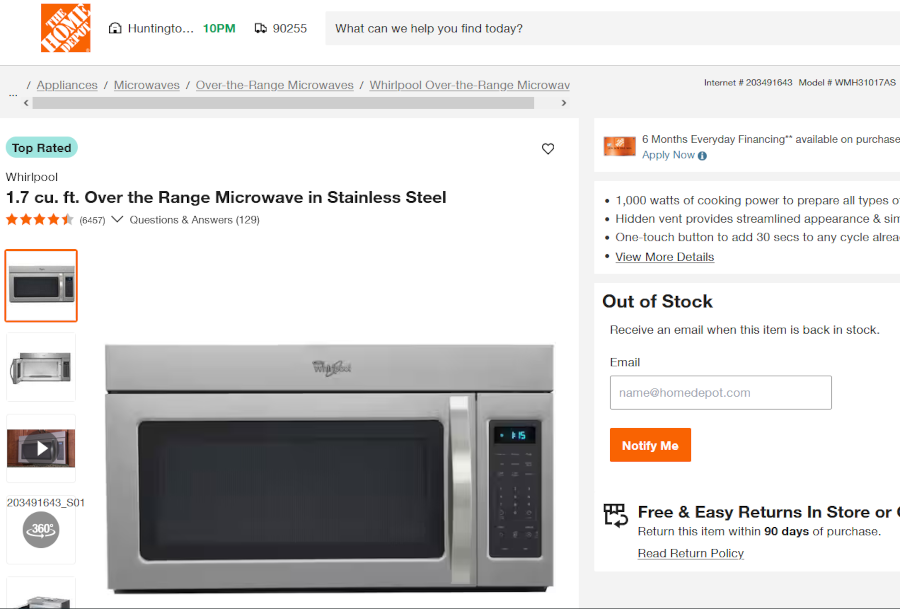Play the product video thumbnail
Viewport: 900px width, 609px height.
41,448
